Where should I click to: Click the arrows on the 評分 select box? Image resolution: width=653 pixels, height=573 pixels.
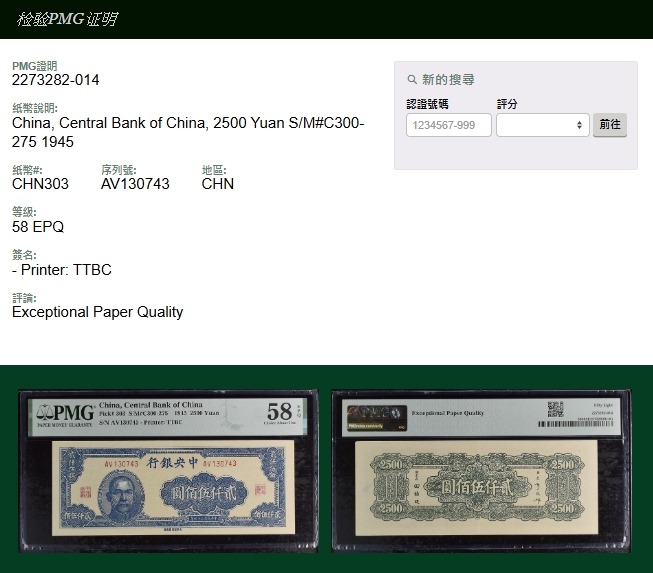pyautogui.click(x=579, y=125)
